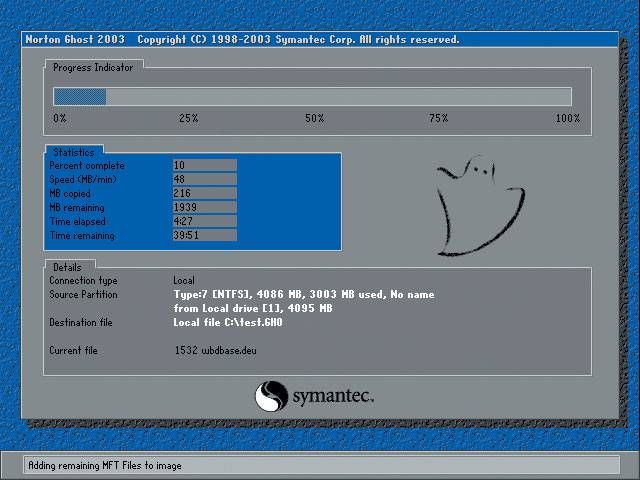Click the Destination file path C:\test.GHO

point(228,323)
